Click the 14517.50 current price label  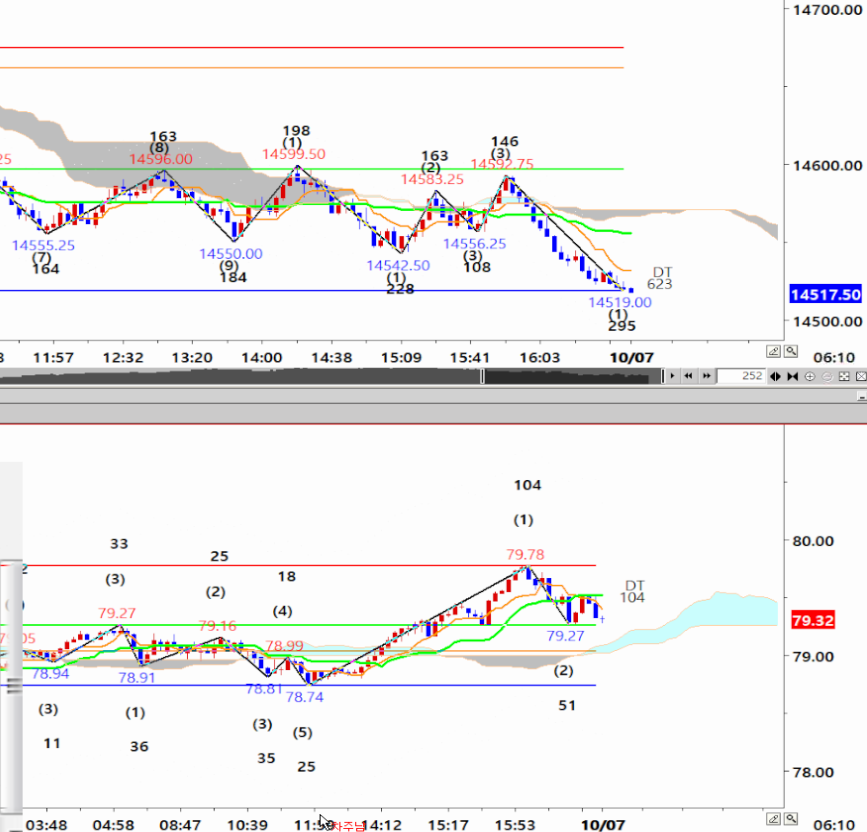coord(825,294)
